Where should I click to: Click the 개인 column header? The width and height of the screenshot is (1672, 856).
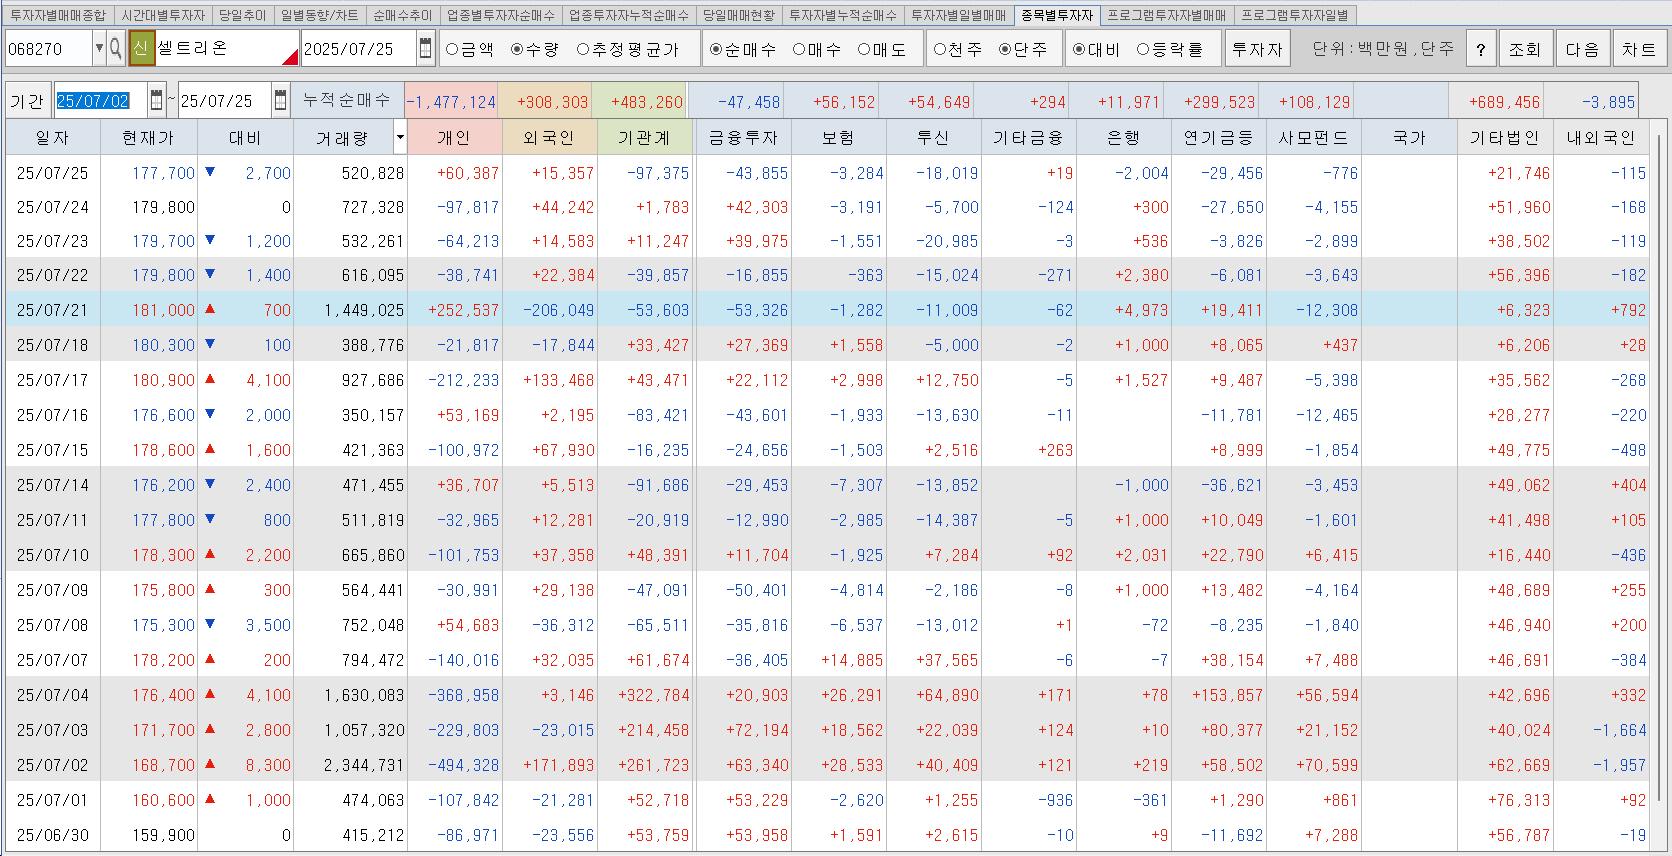454,137
